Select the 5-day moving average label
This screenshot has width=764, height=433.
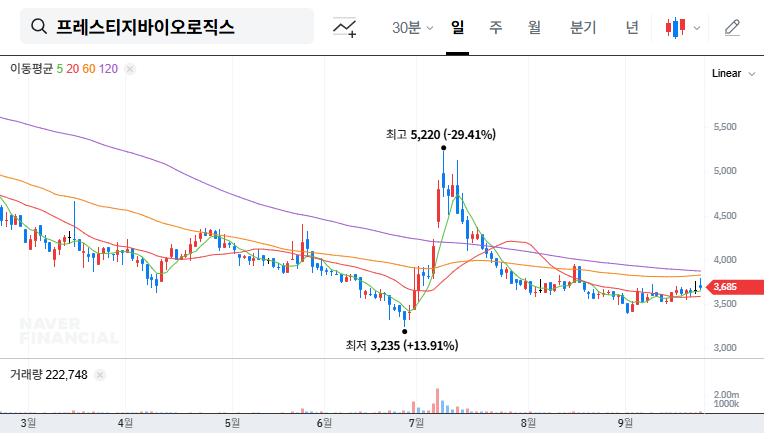(59, 69)
